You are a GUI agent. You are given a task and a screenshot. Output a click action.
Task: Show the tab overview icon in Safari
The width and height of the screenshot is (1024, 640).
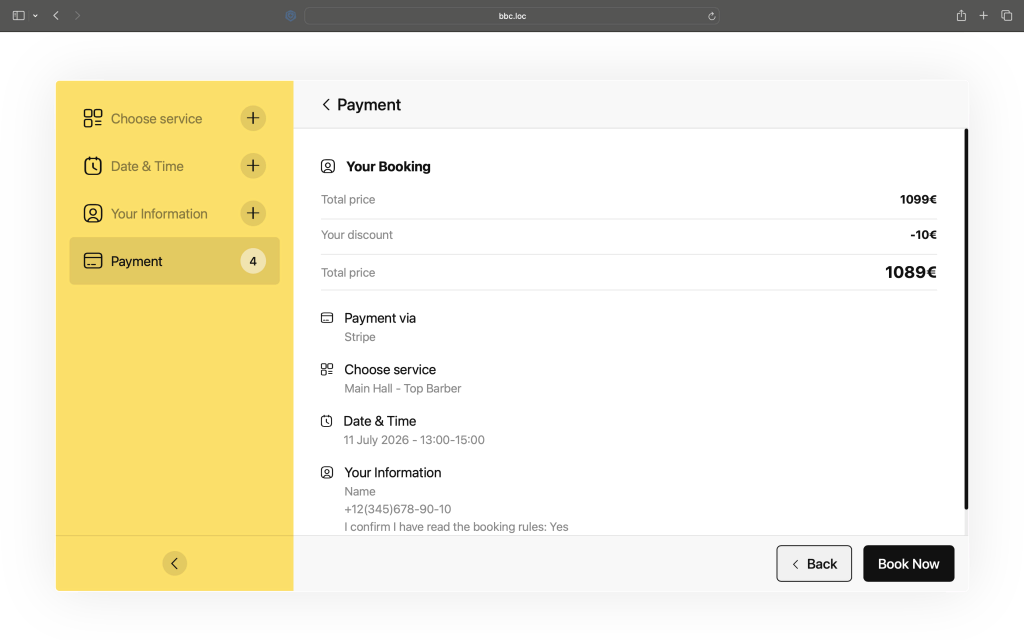tap(1006, 15)
